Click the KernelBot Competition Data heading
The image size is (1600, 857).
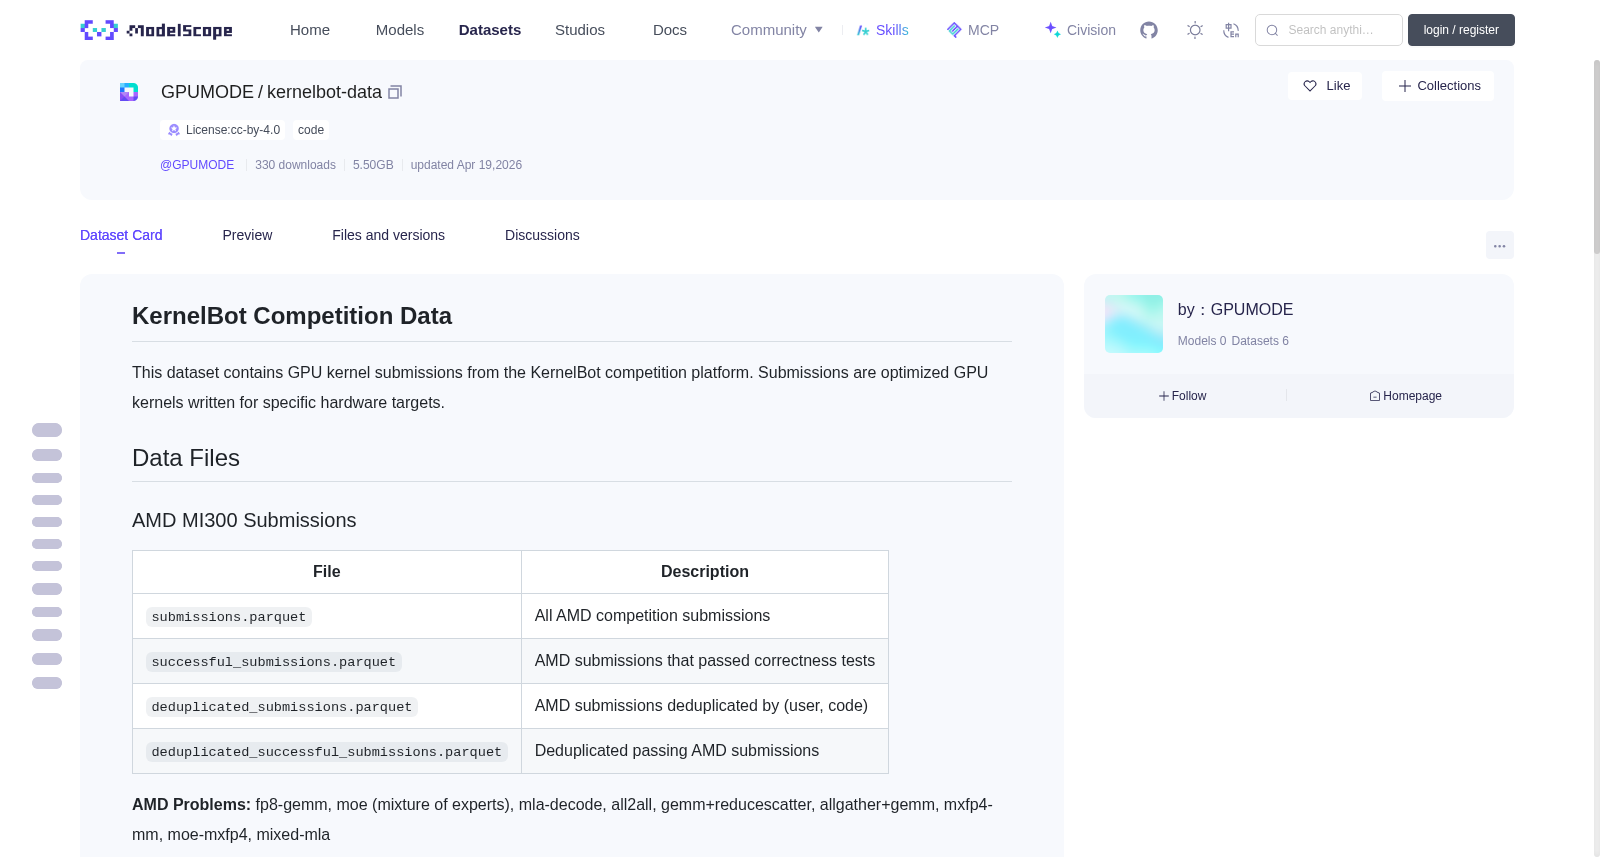[x=292, y=316]
